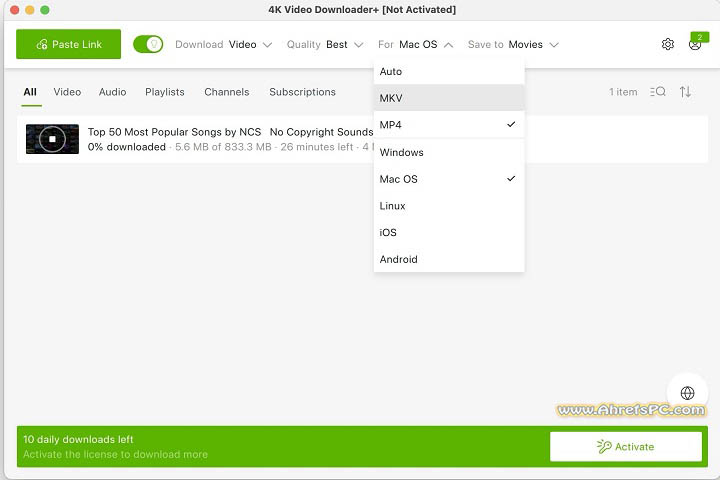
Task: Close the window with red button
Action: click(15, 10)
